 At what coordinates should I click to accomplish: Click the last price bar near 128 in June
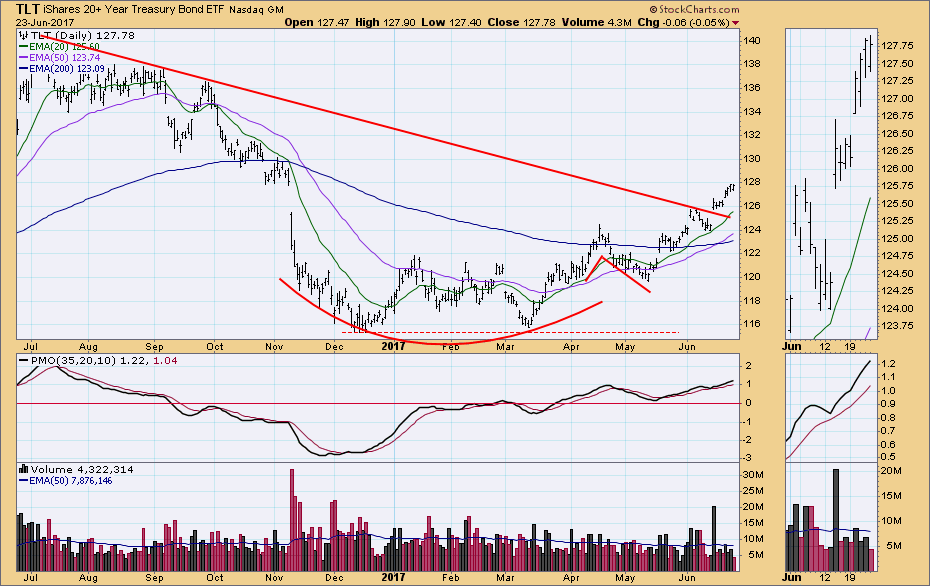[x=733, y=187]
